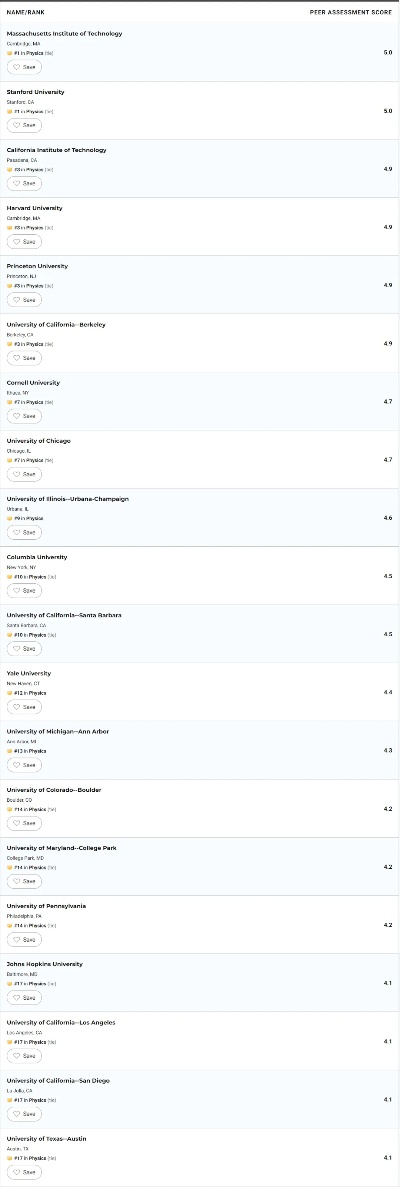Save University of California--Santa Barbara

24,649
